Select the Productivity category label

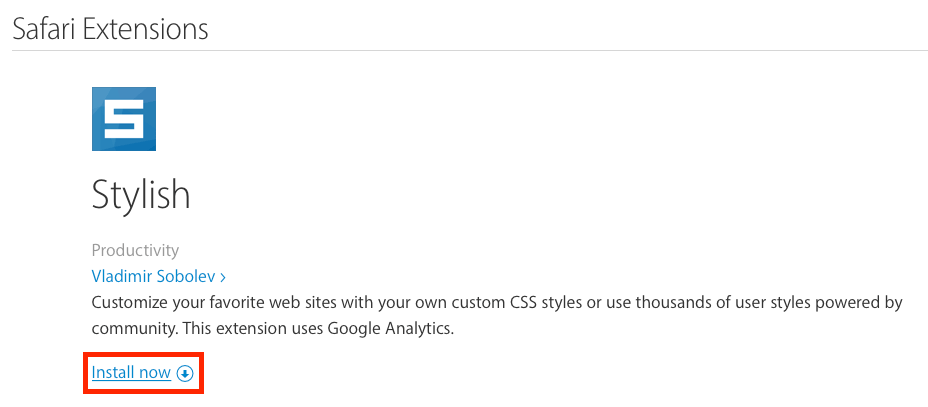(x=135, y=250)
